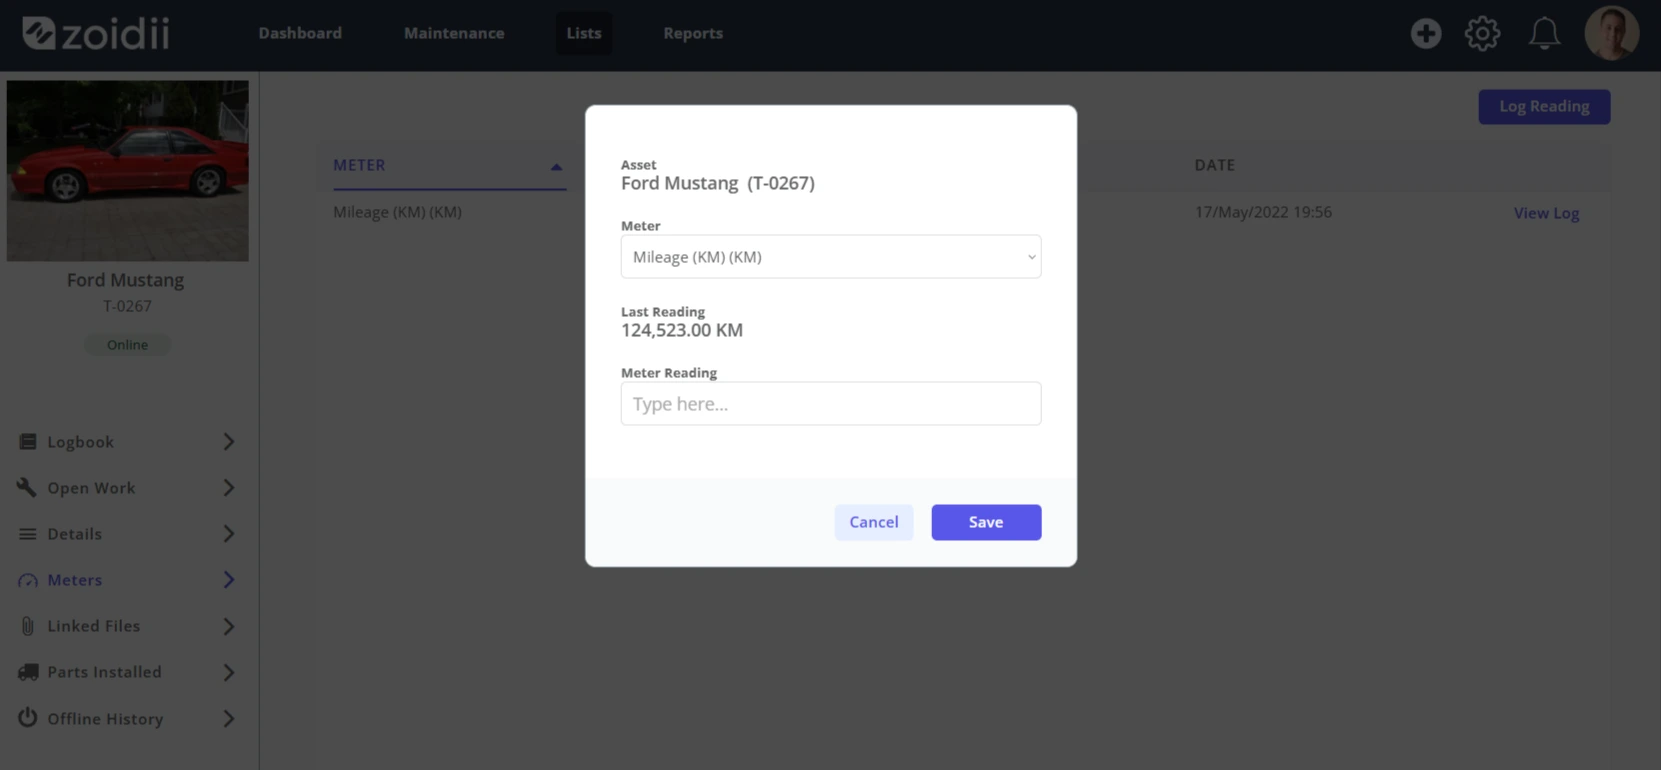Open notifications bell icon

[1544, 33]
